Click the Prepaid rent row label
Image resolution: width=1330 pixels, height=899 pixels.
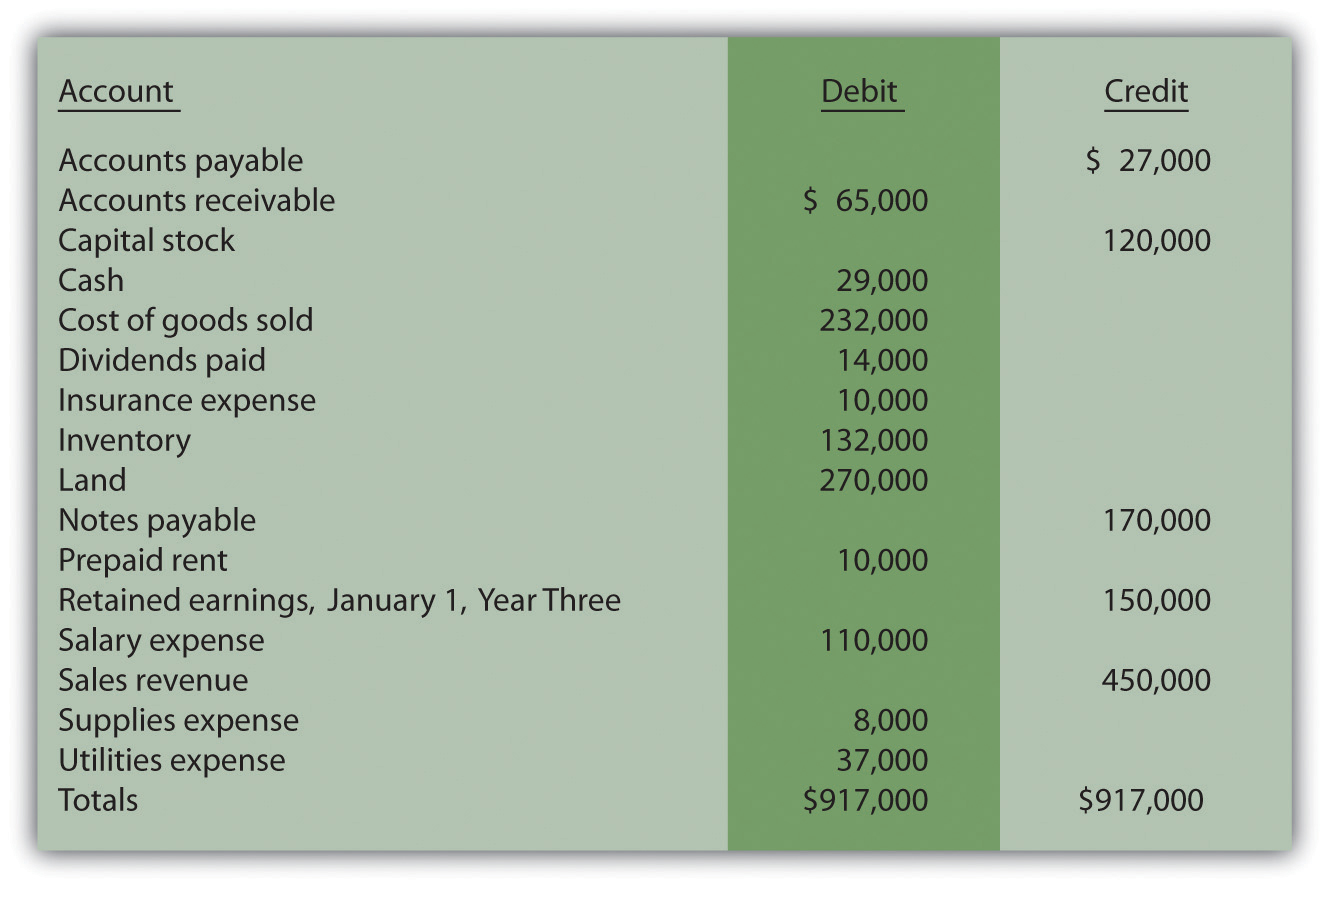pyautogui.click(x=143, y=561)
